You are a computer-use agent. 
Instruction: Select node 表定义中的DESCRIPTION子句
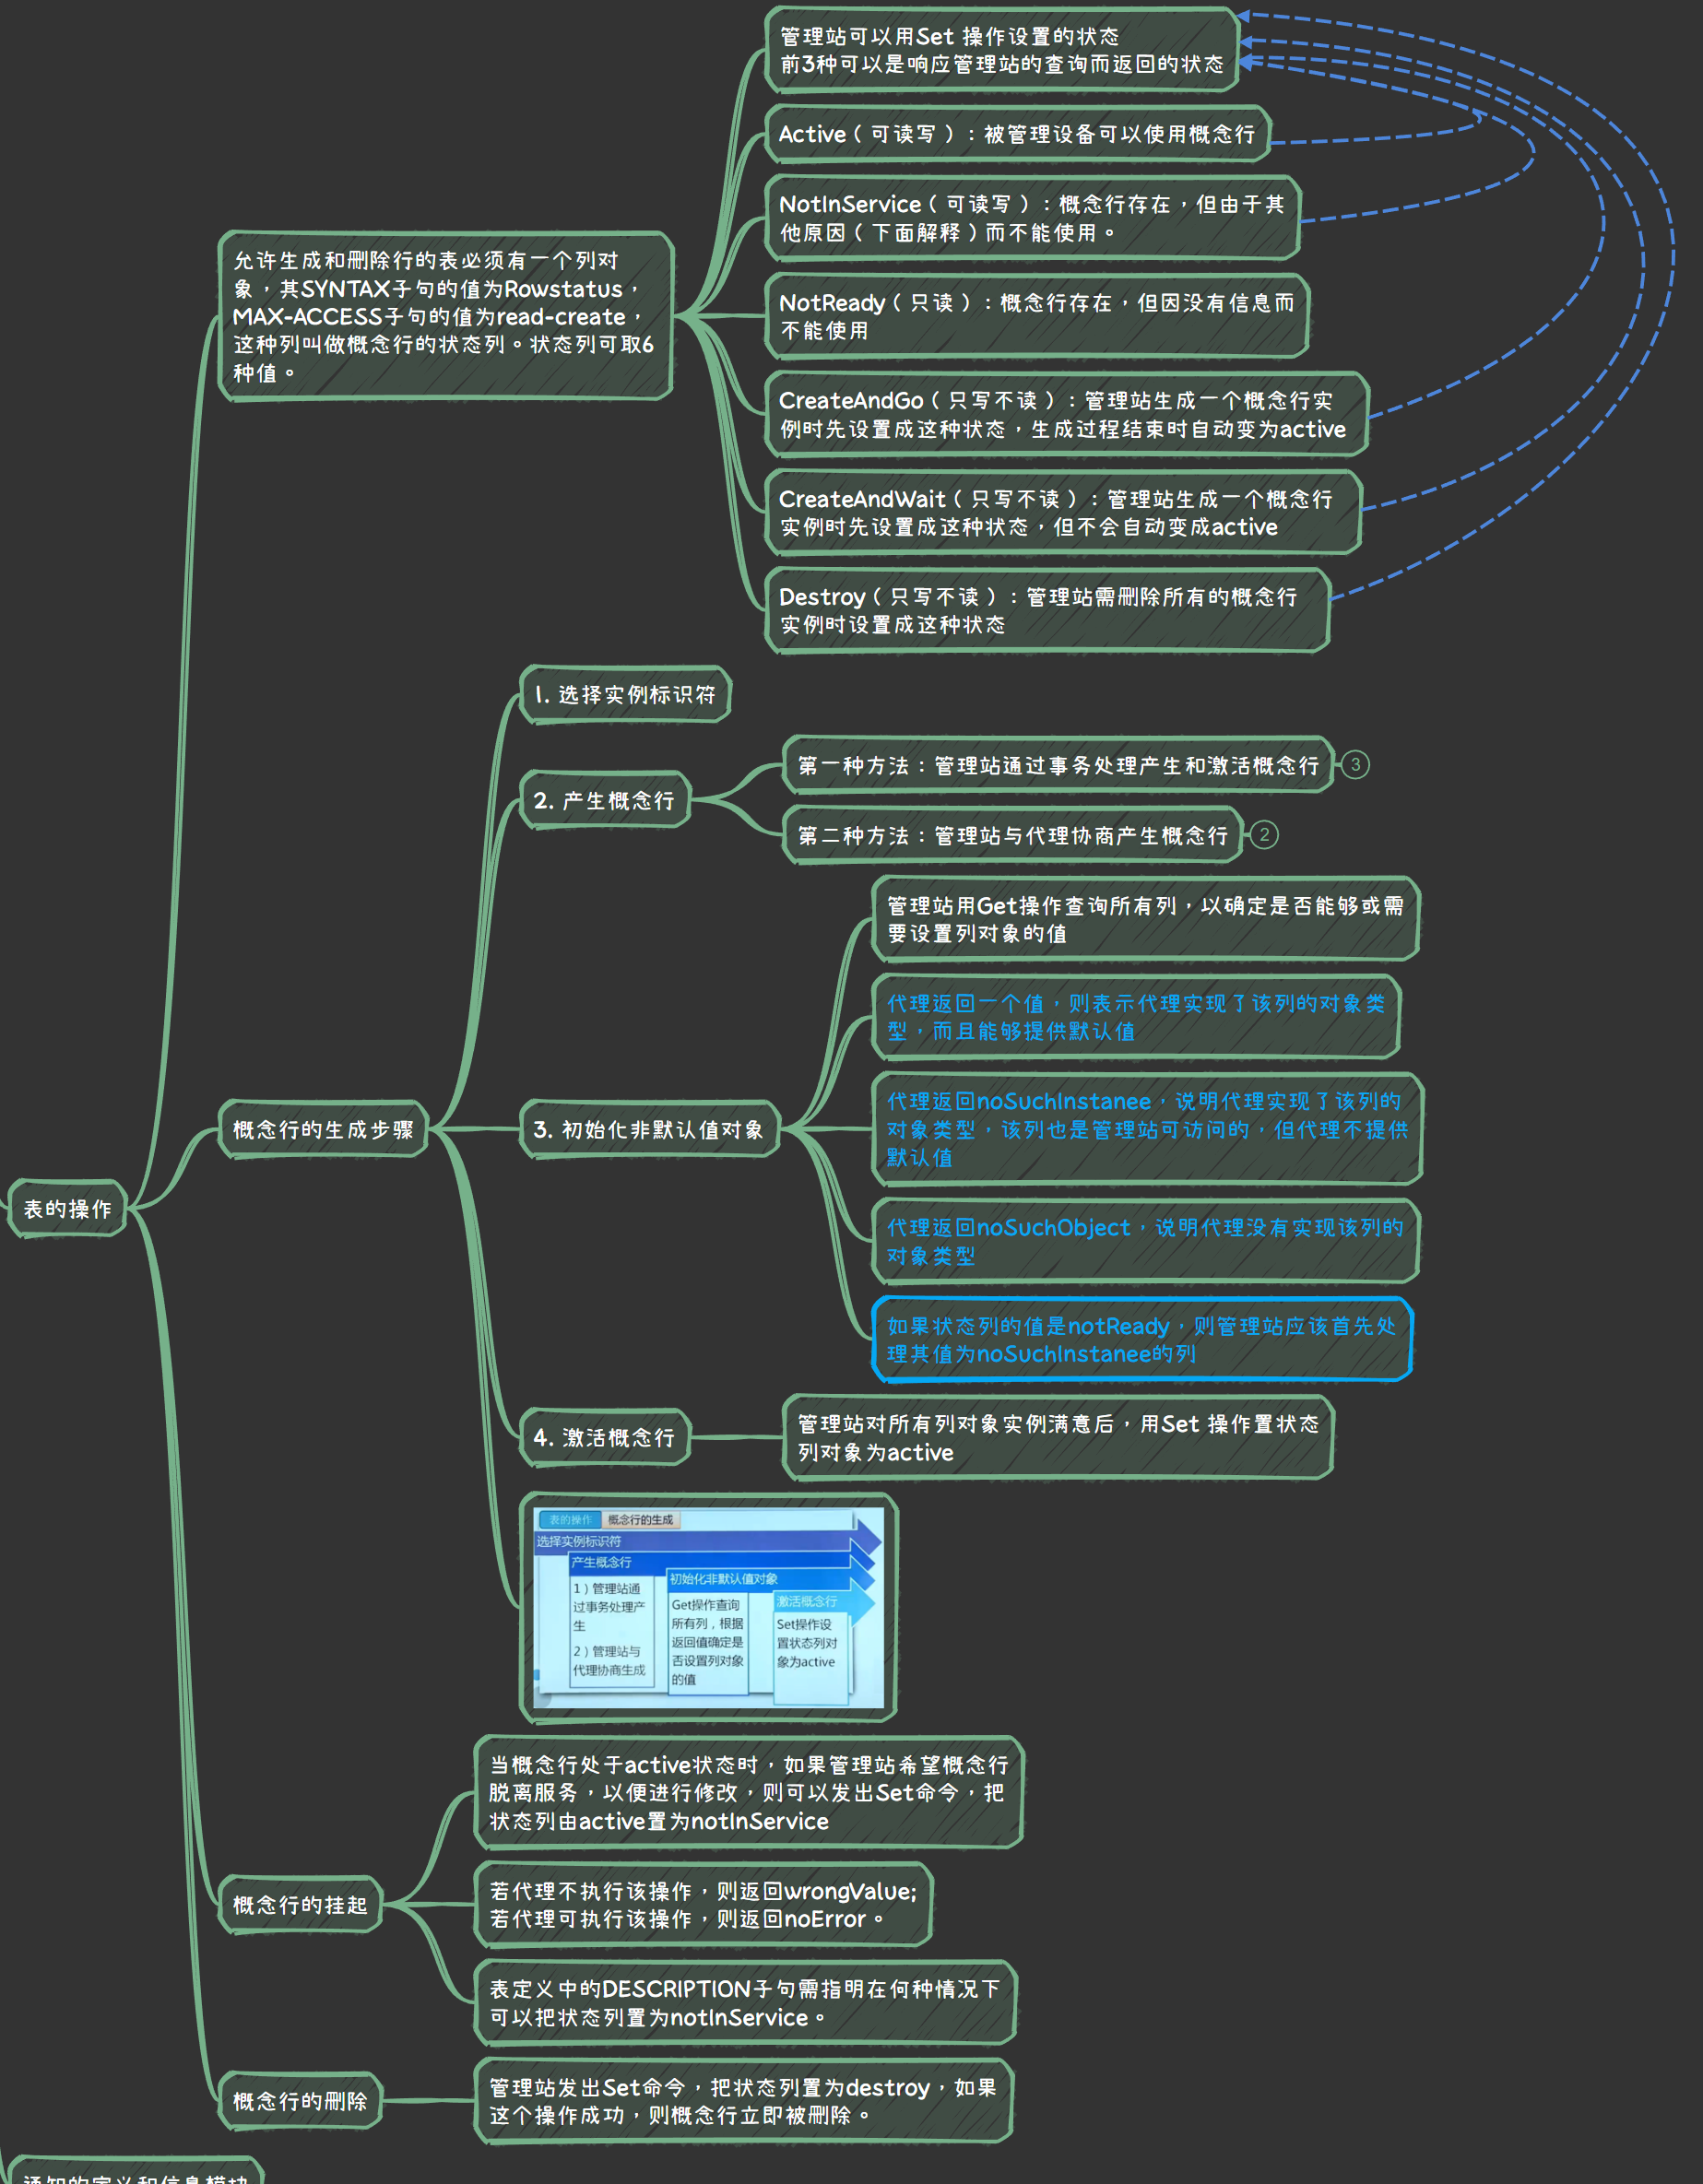(x=745, y=2003)
